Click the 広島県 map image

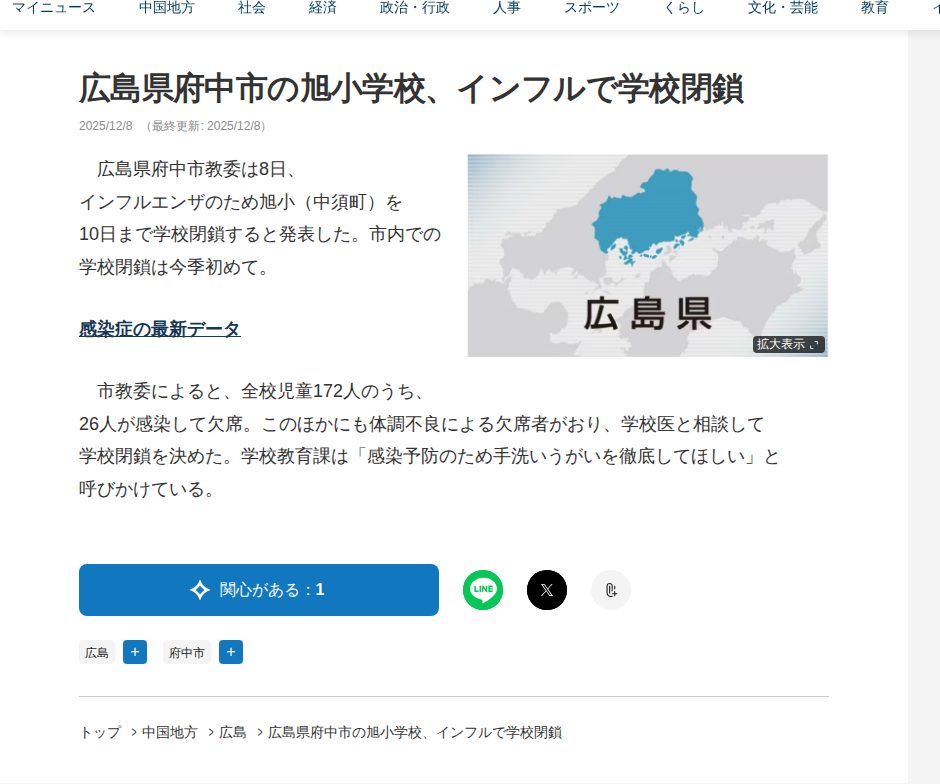click(647, 255)
